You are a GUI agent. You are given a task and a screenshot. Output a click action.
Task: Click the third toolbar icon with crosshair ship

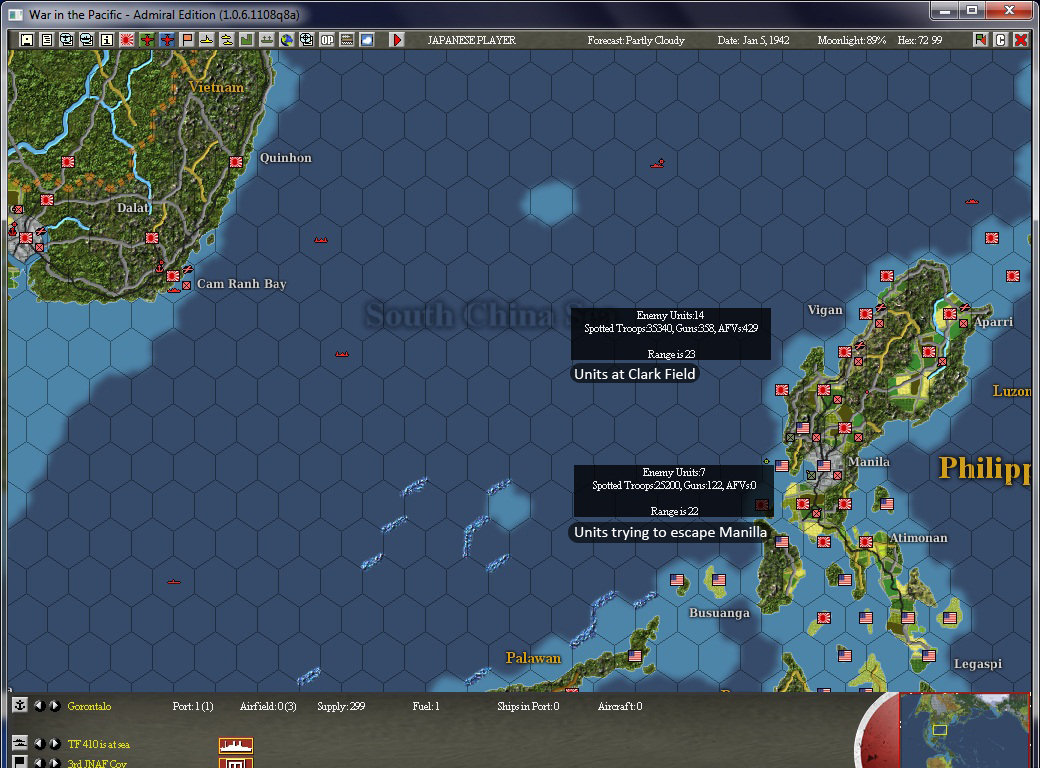click(66, 40)
